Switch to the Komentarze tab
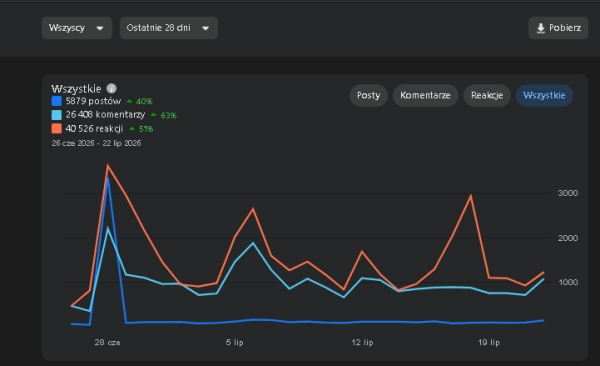This screenshot has height=366, width=600. pos(425,95)
